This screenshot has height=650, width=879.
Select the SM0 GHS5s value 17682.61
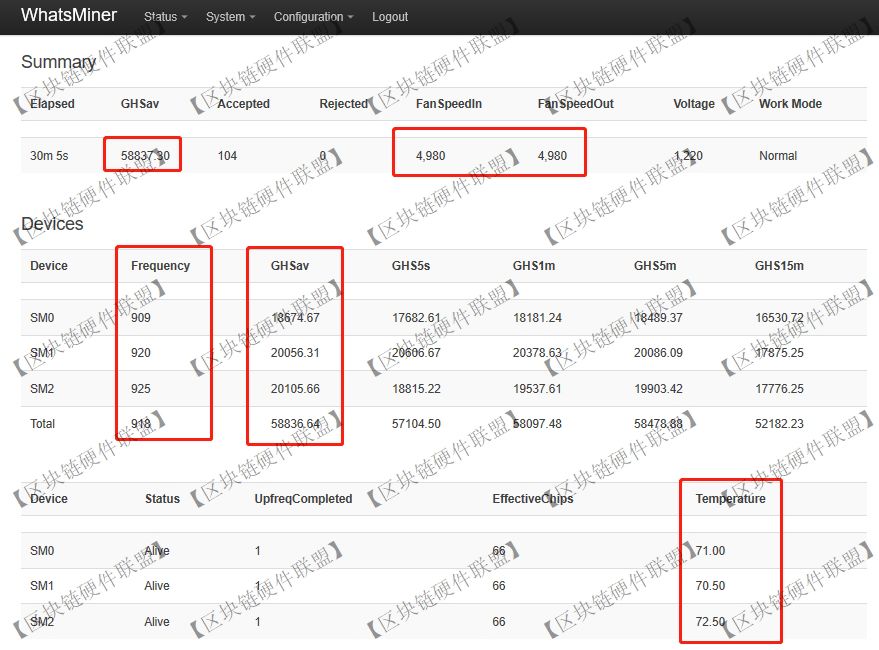pyautogui.click(x=416, y=318)
